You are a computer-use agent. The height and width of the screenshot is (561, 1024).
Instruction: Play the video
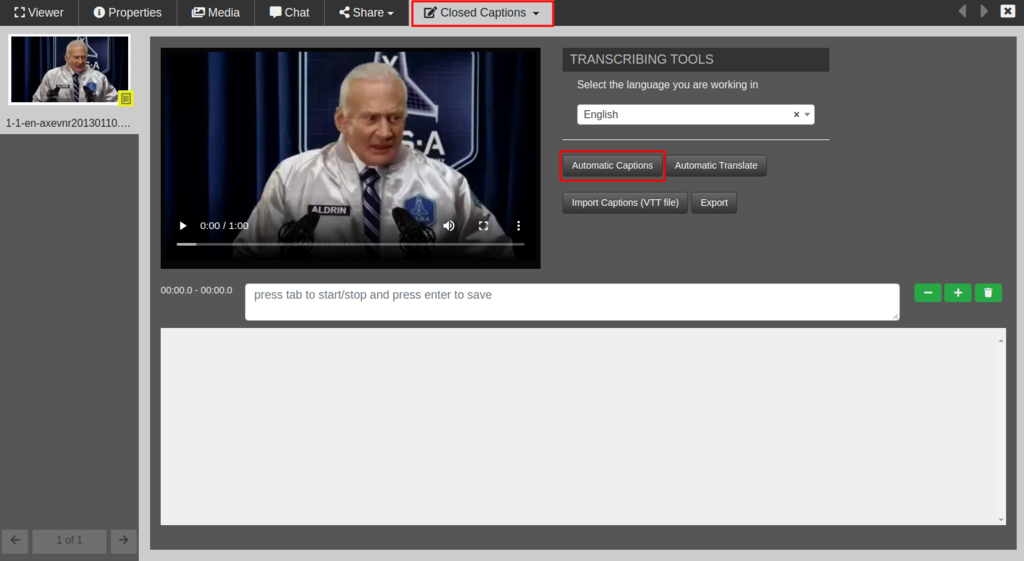[183, 225]
